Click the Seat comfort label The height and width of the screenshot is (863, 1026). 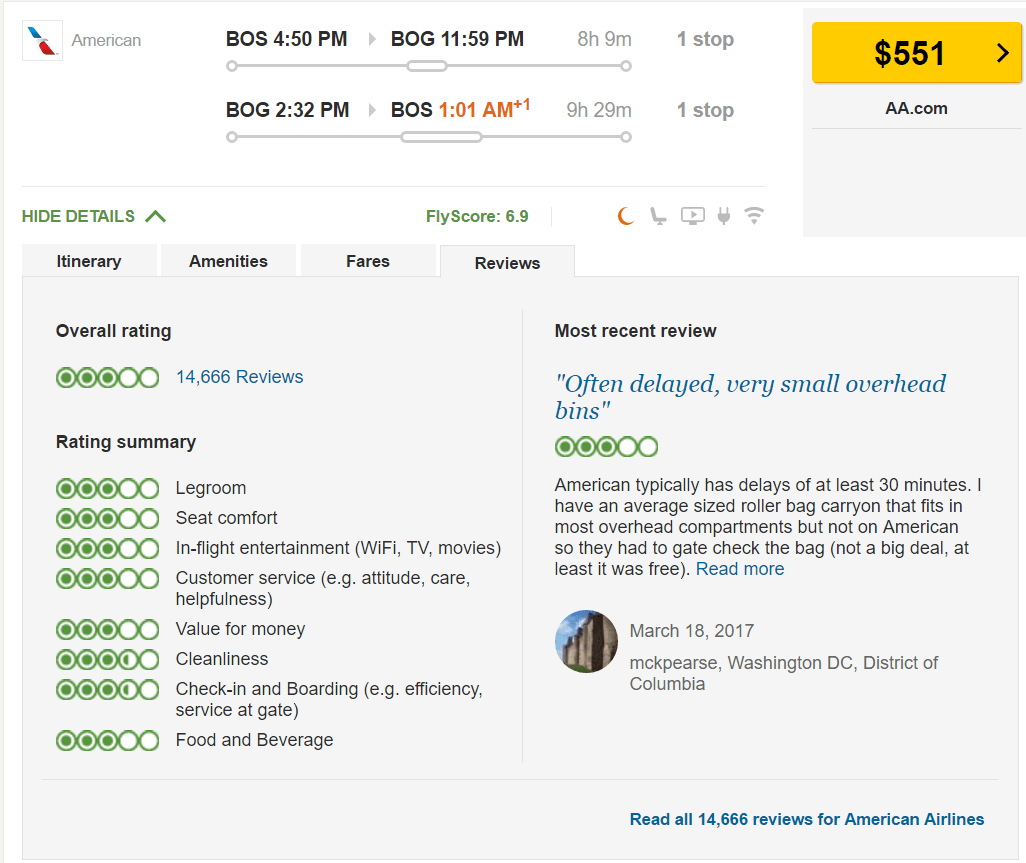(x=226, y=518)
